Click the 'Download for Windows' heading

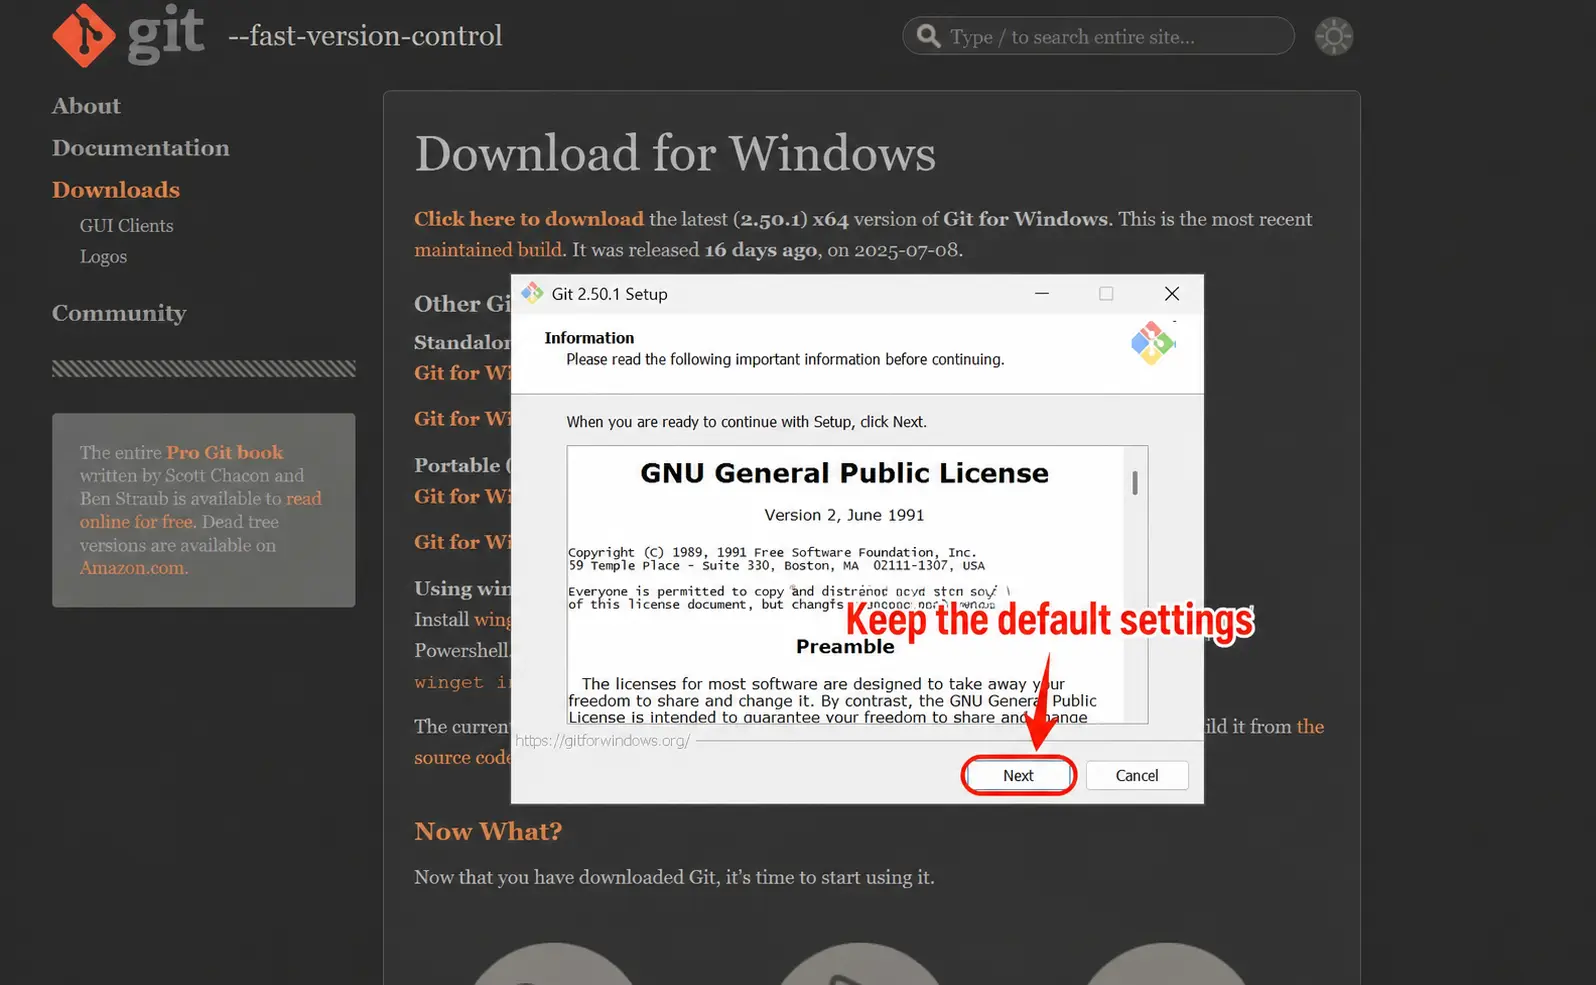675,154
